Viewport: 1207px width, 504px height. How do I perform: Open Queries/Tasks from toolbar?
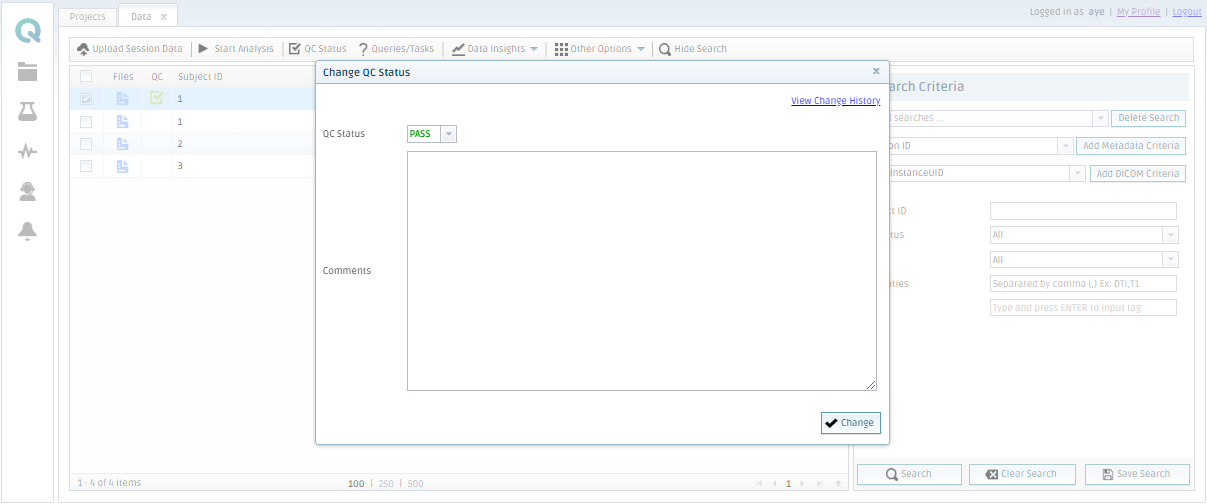click(396, 49)
